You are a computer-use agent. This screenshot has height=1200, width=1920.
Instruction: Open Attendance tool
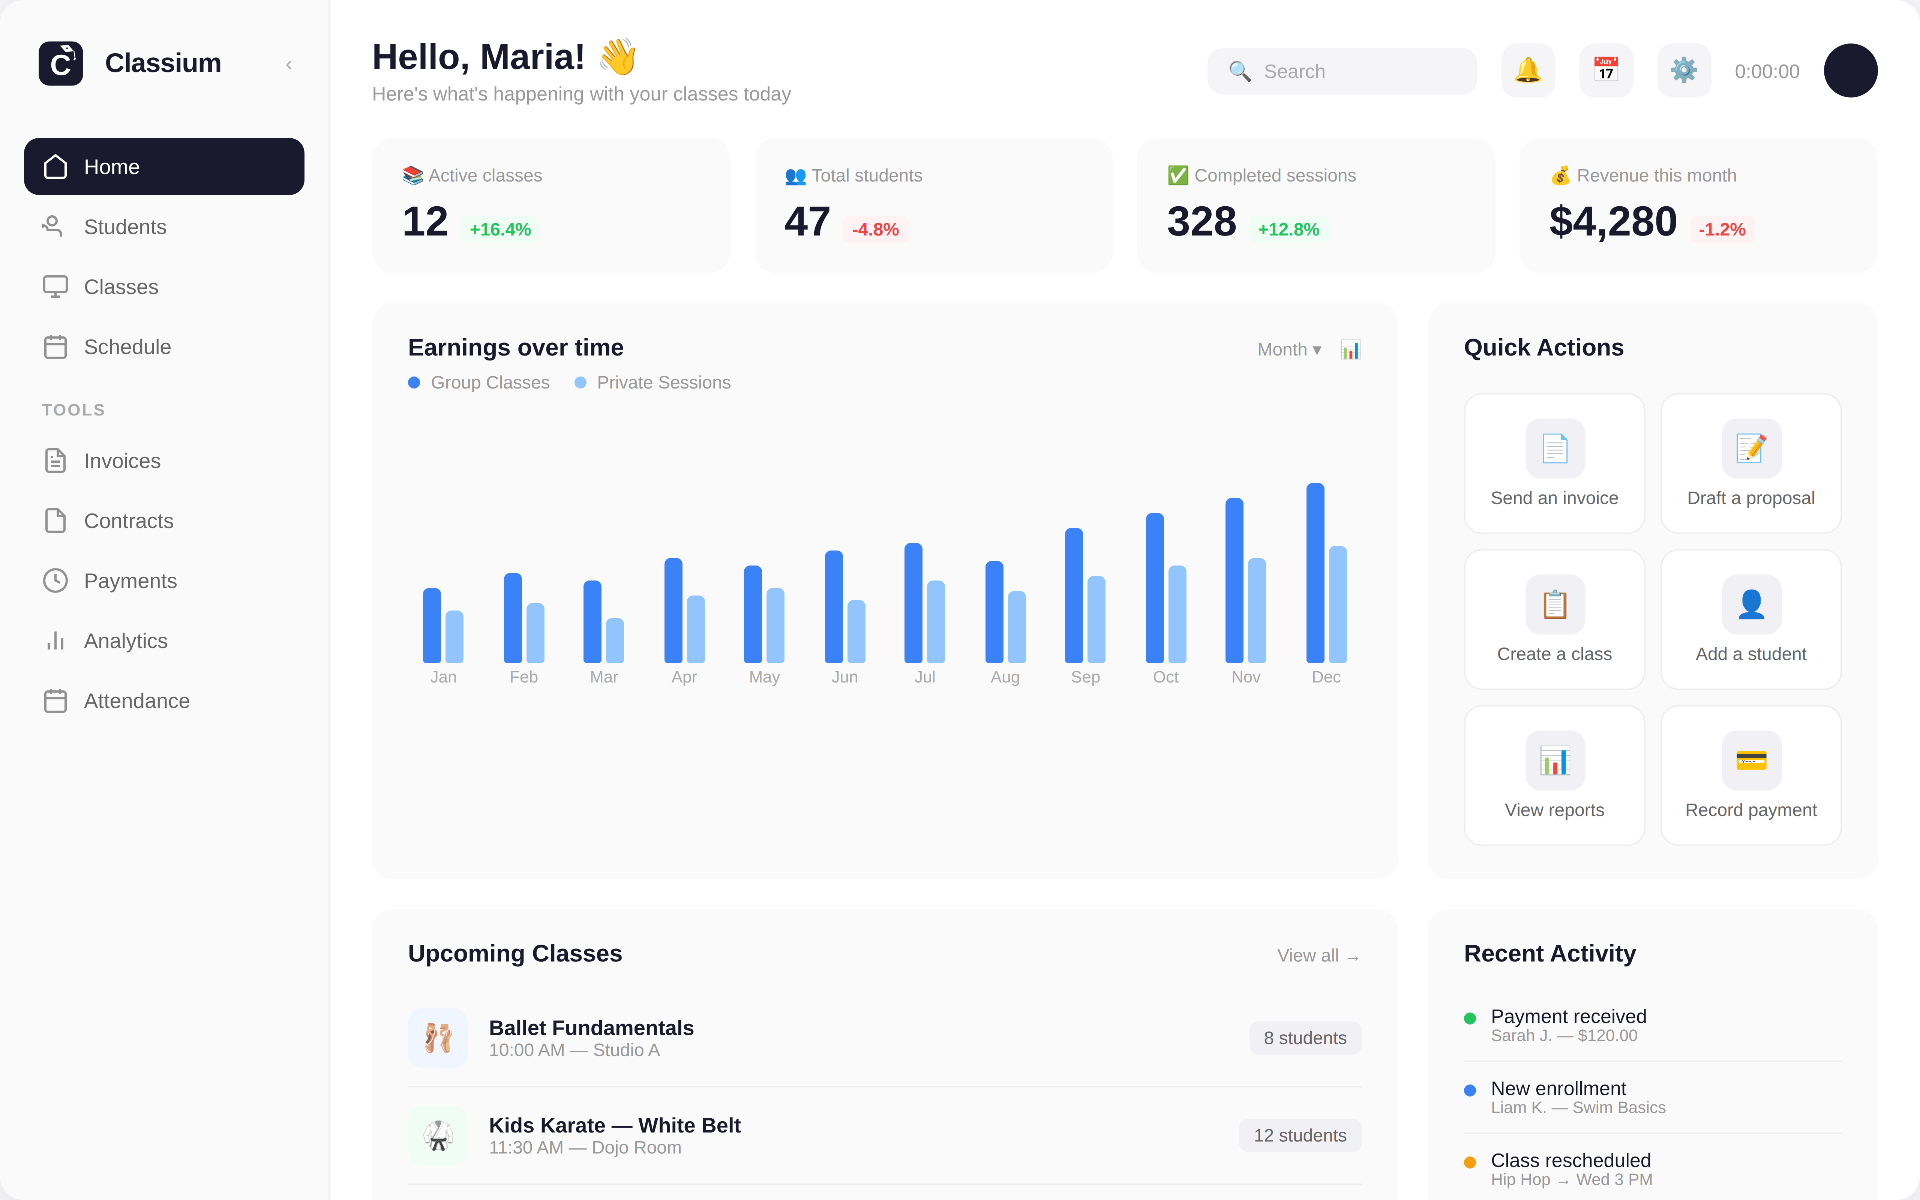coord(164,701)
